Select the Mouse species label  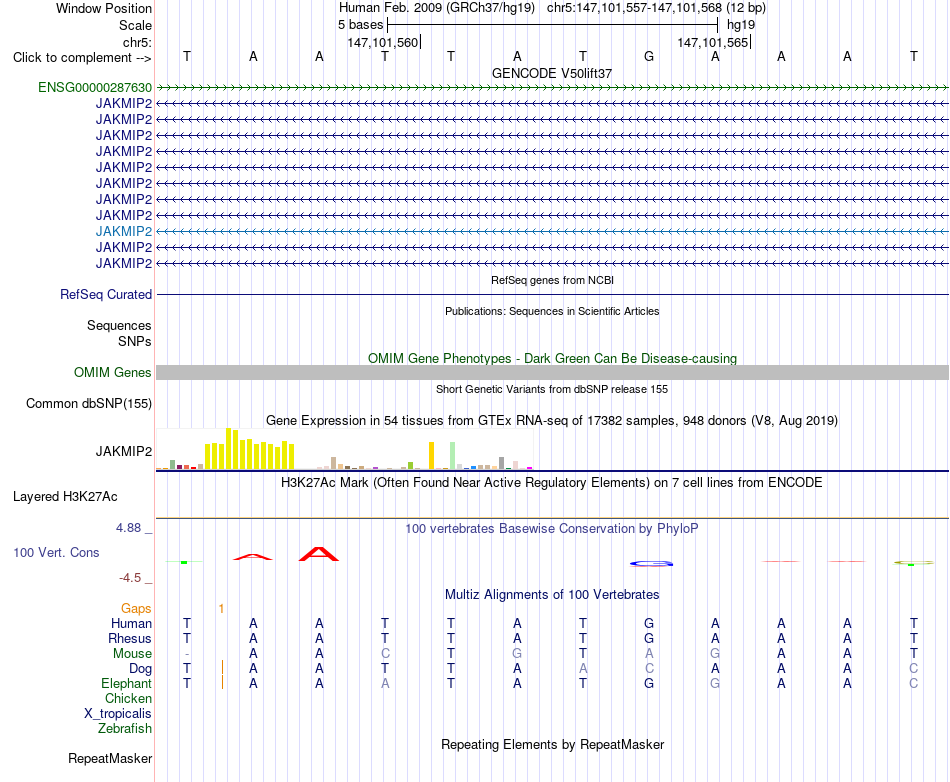132,654
